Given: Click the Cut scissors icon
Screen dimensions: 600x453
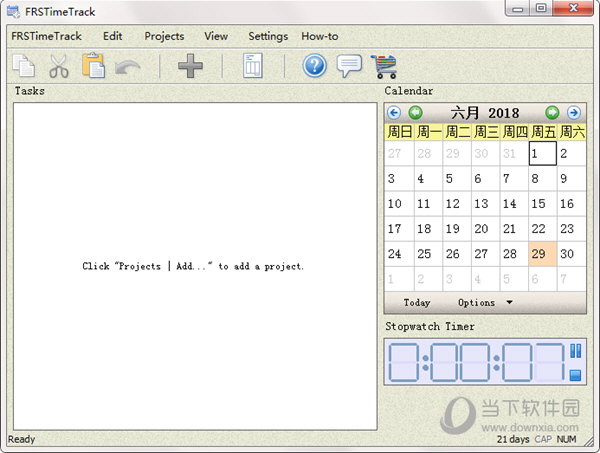Looking at the screenshot, I should 59,66.
